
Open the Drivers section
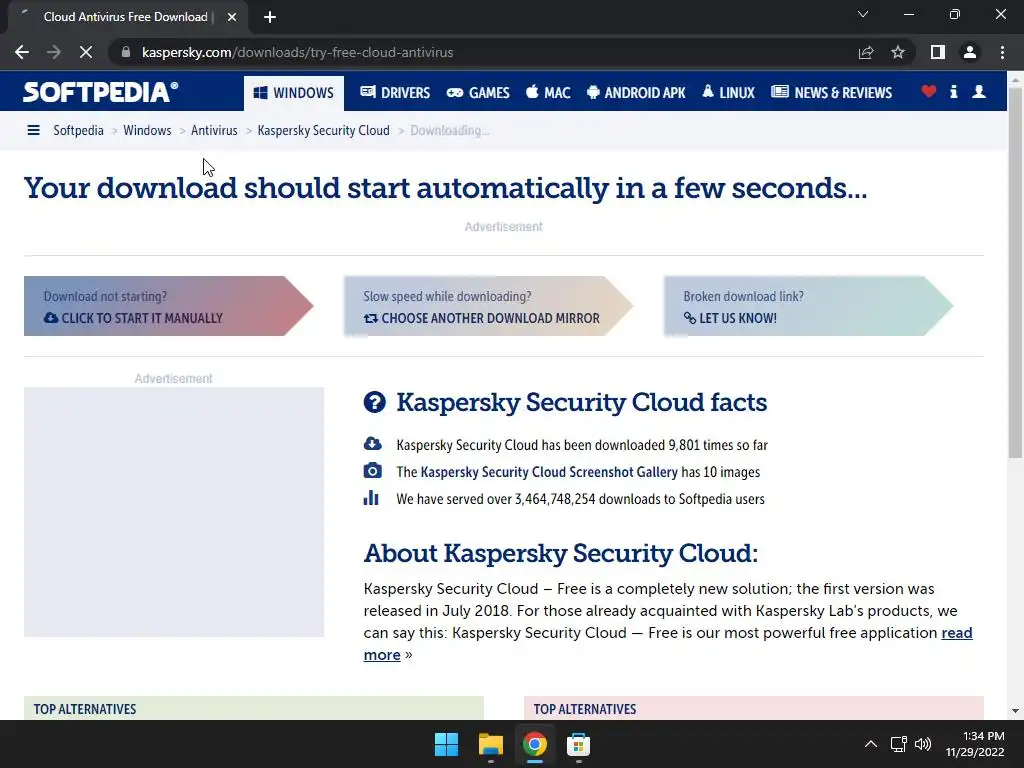(395, 93)
